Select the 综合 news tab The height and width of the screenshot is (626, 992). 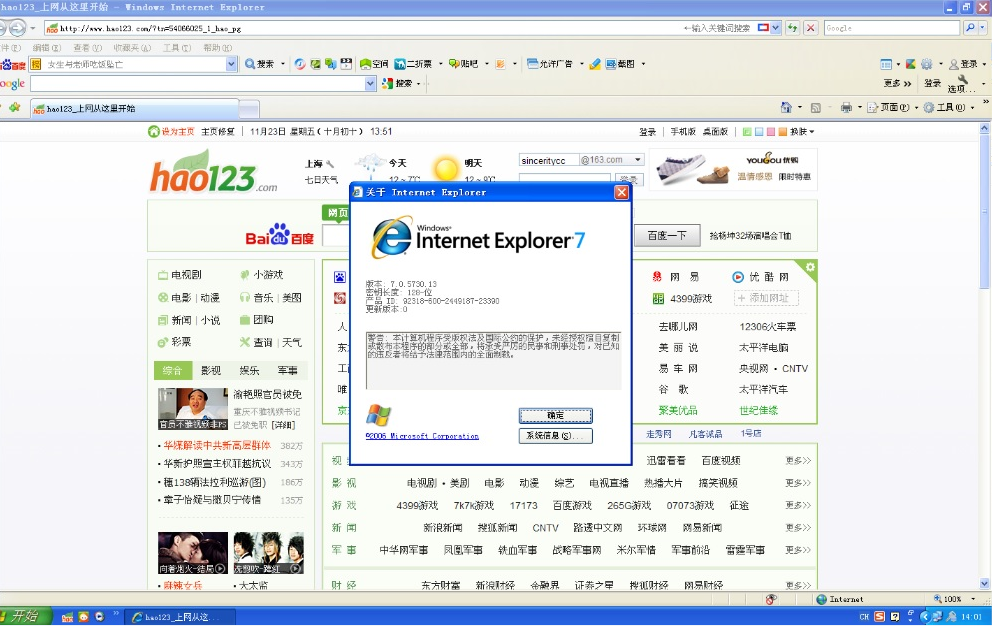172,370
